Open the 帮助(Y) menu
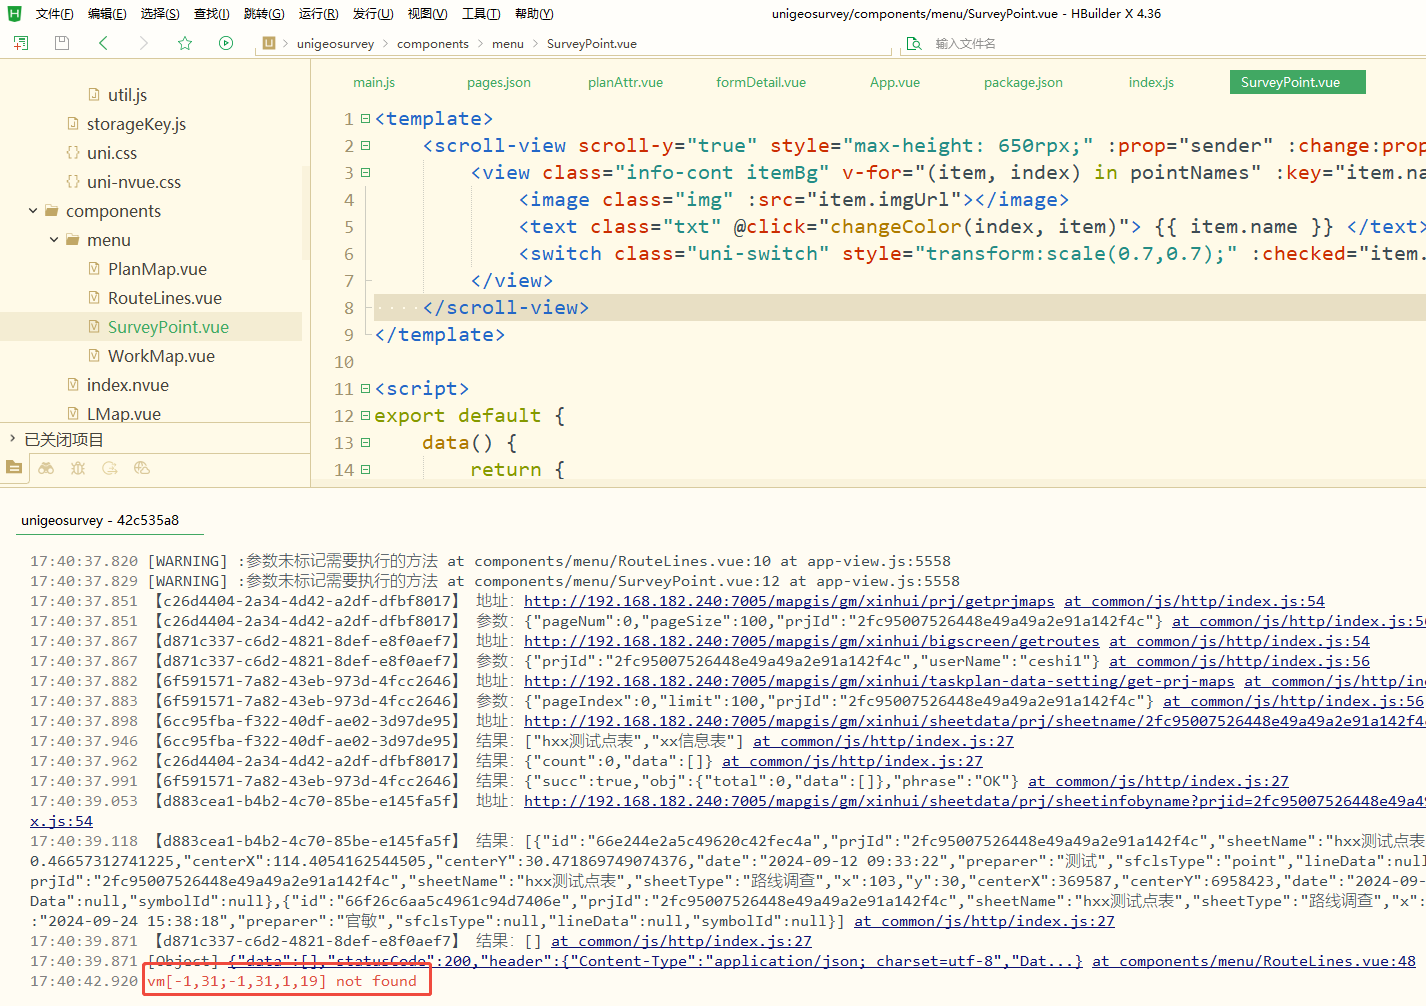Screen dimensions: 1426x1006 (x=534, y=13)
